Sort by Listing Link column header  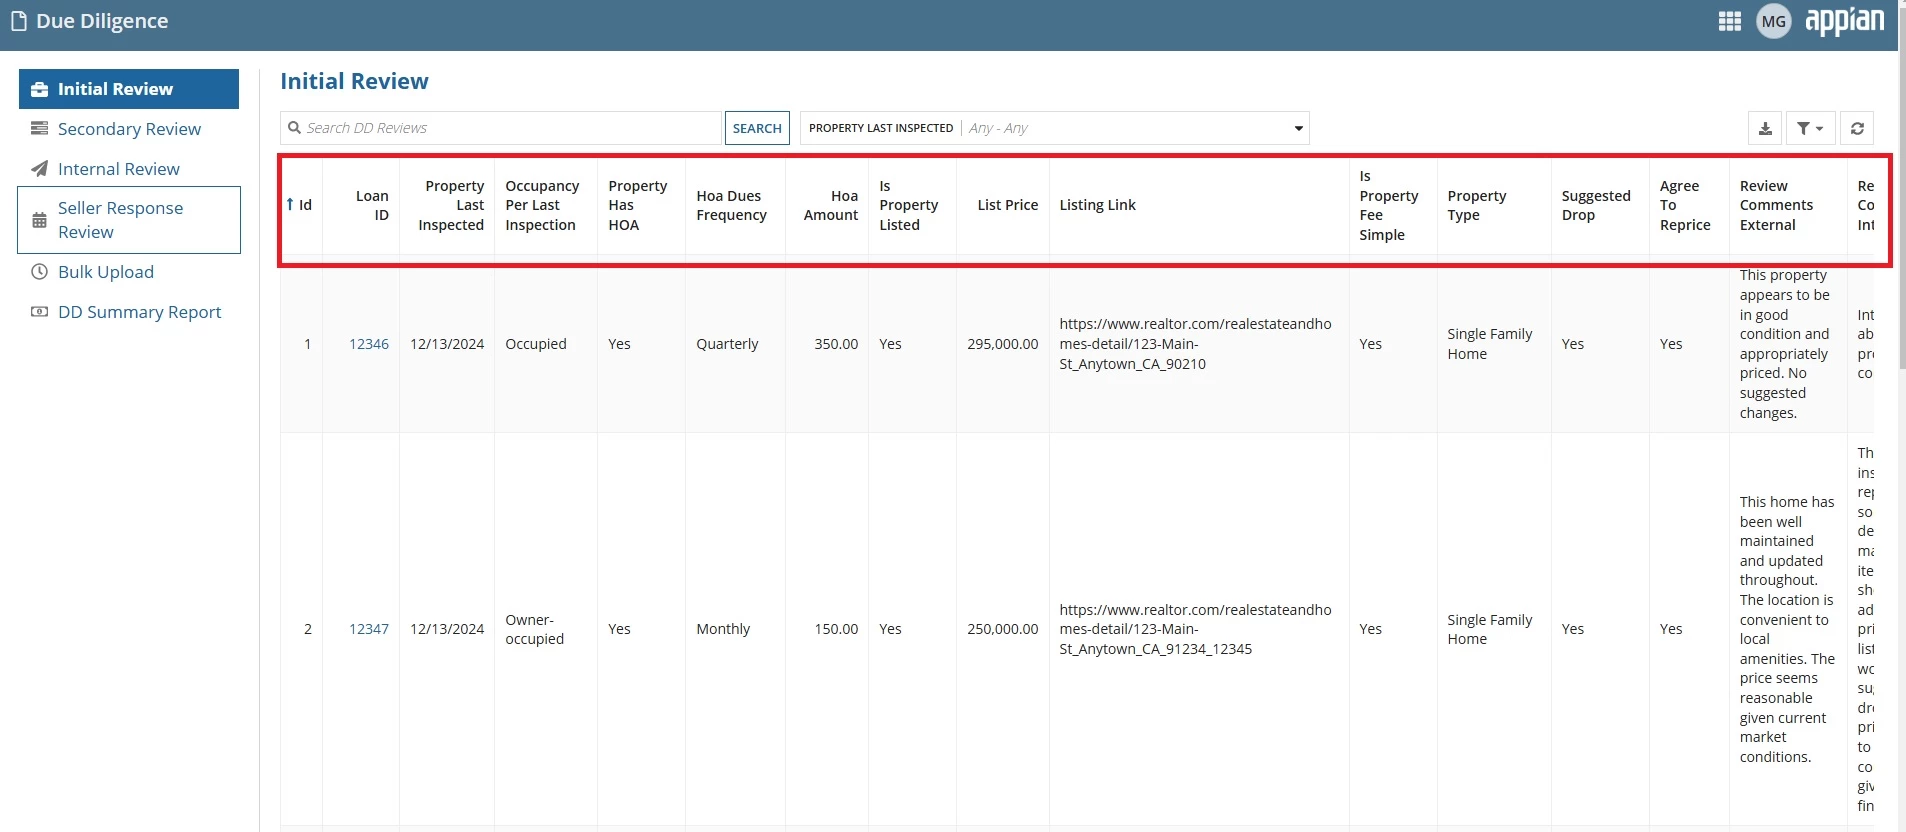click(1097, 205)
